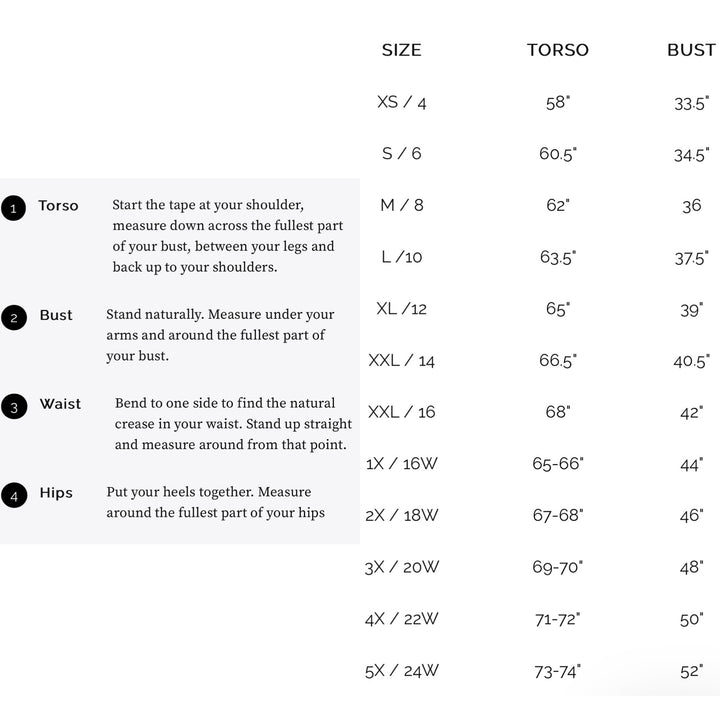720x720 pixels.
Task: Click the number 1 circle icon beside Torso
Action: [x=13, y=208]
